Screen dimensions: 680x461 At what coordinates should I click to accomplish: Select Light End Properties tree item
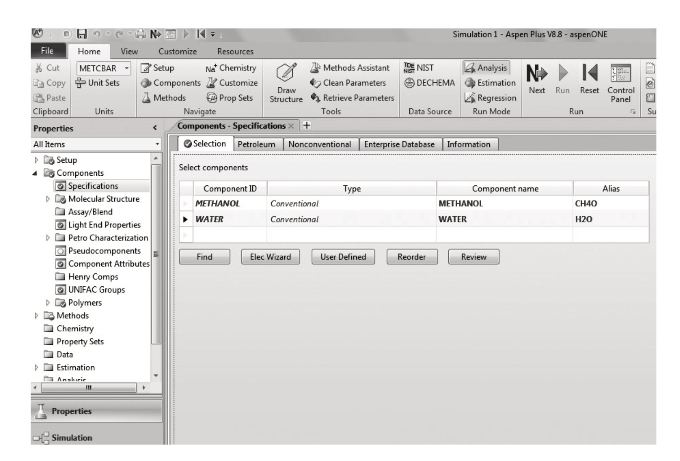(x=104, y=225)
